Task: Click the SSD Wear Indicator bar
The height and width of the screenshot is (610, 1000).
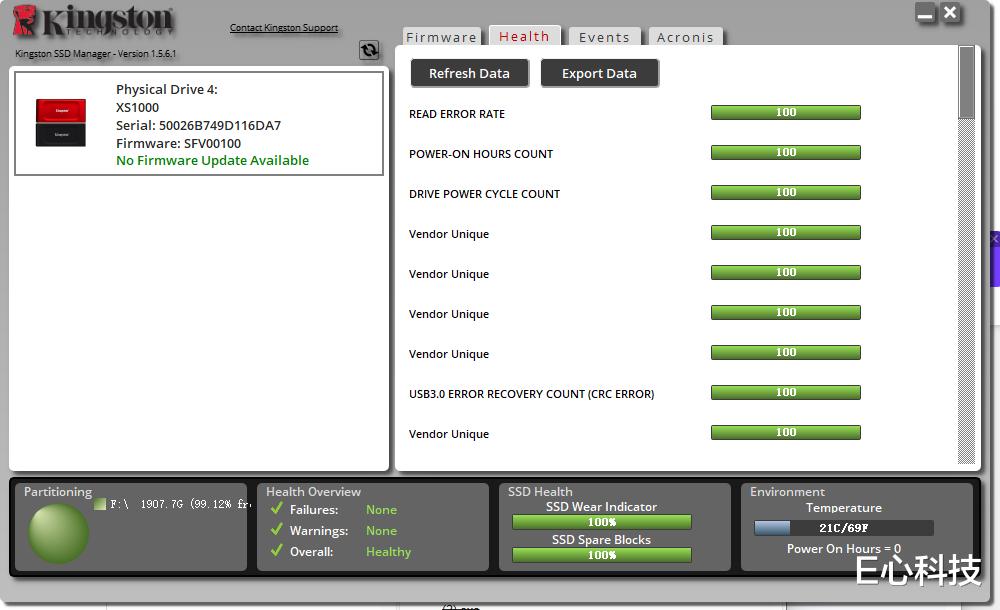Action: [x=601, y=522]
